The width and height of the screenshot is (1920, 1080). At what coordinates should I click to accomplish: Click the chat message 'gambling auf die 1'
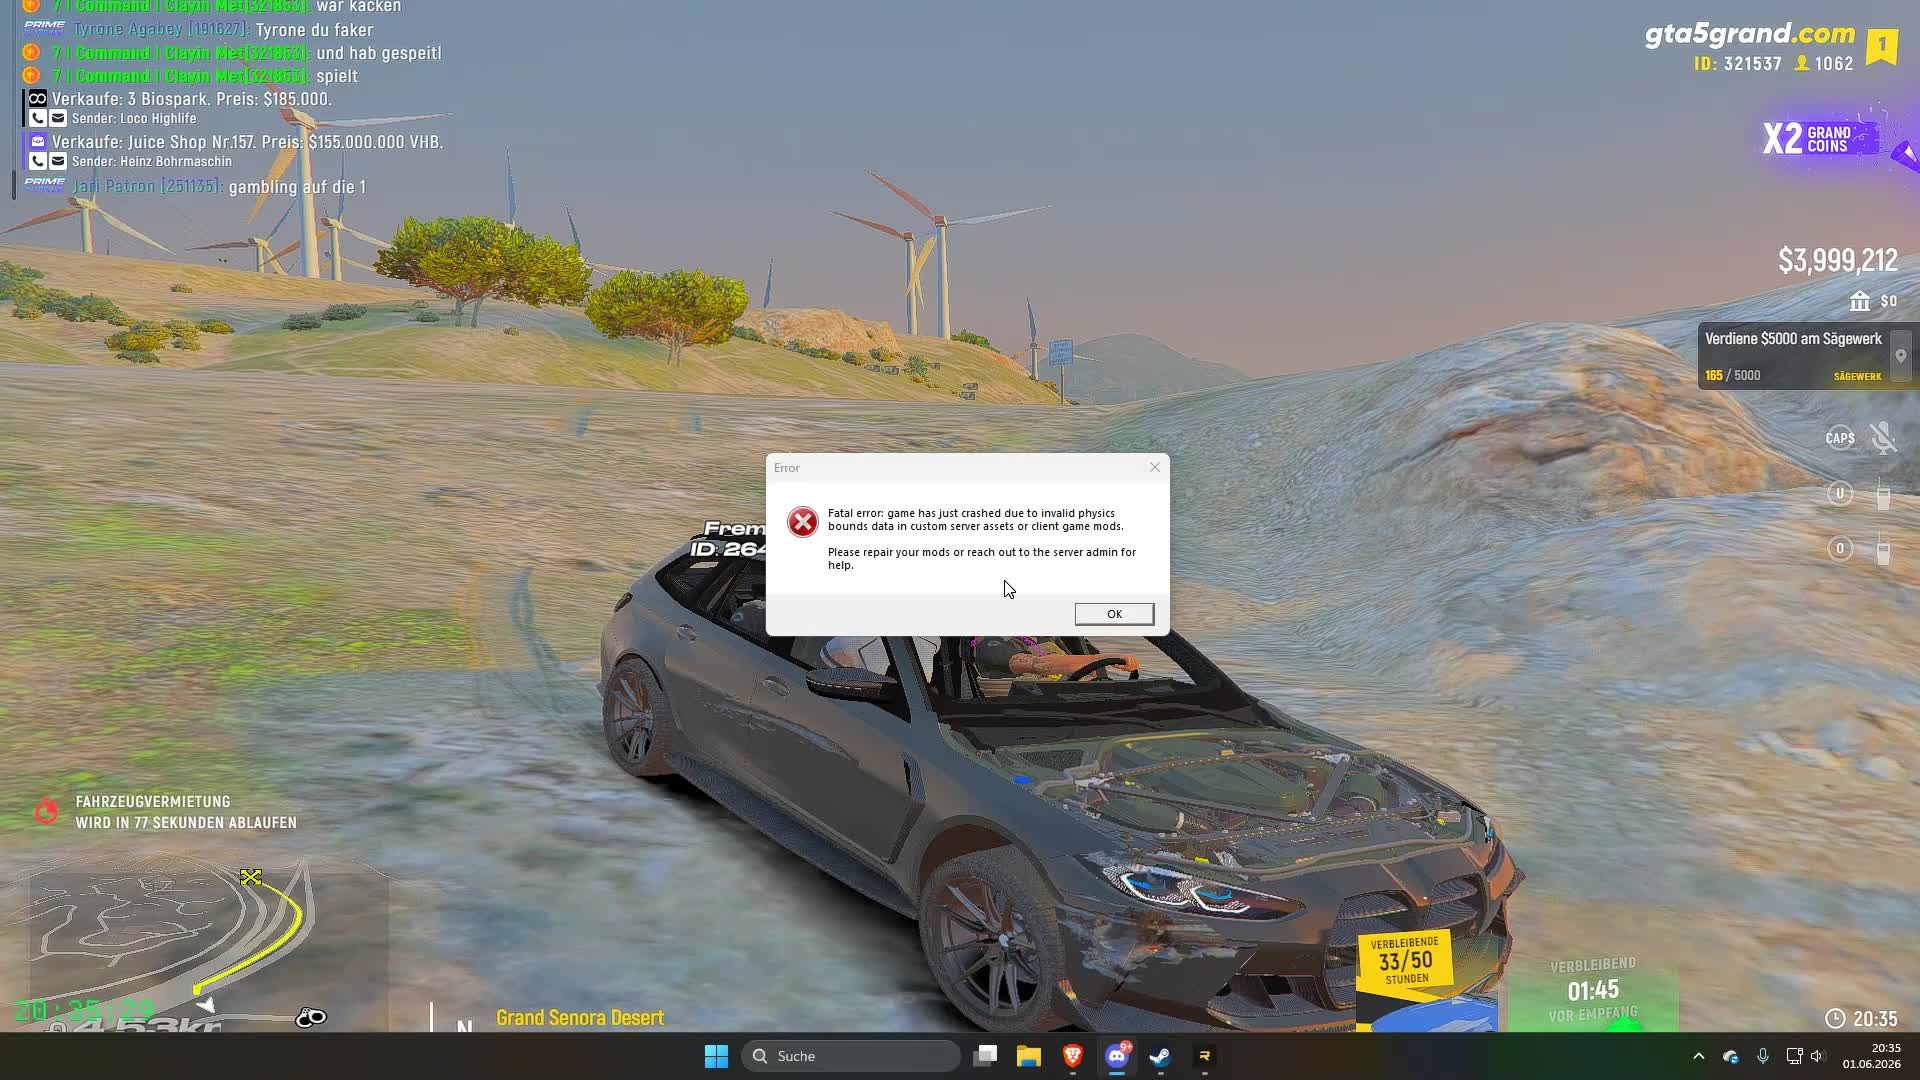[297, 187]
